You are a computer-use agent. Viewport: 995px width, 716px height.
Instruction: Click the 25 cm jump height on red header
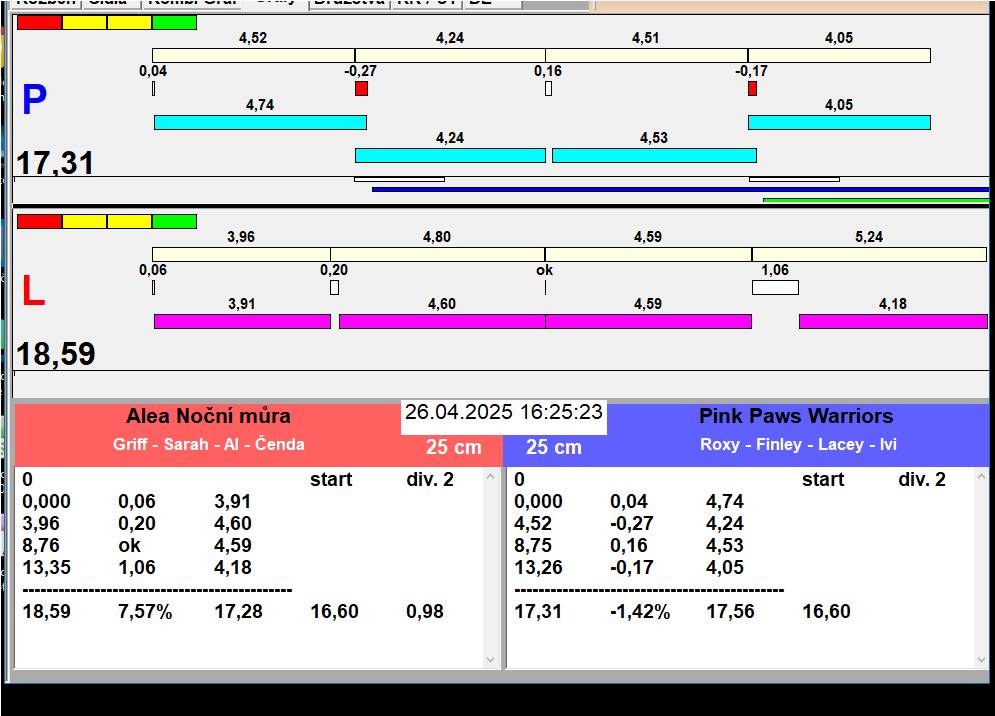pos(454,447)
